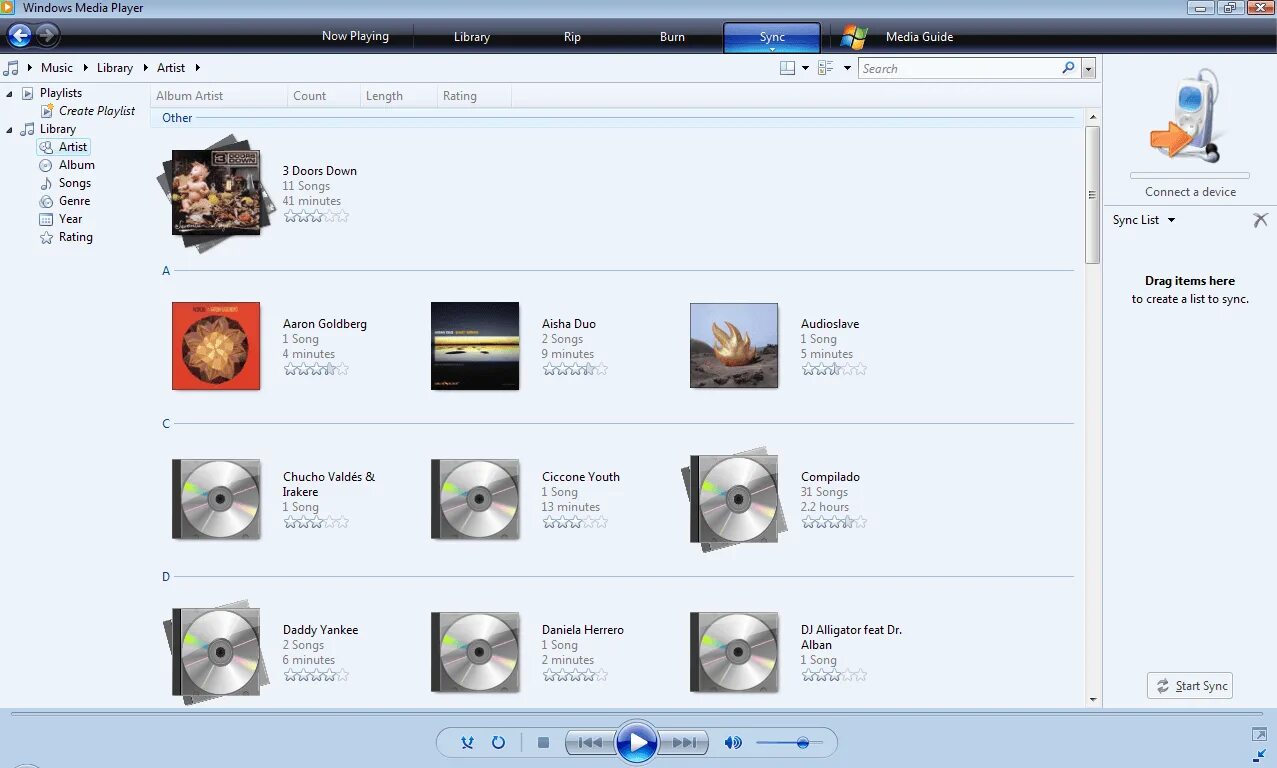The height and width of the screenshot is (768, 1277).
Task: Click the Music breadcrumb link
Action: 56,68
